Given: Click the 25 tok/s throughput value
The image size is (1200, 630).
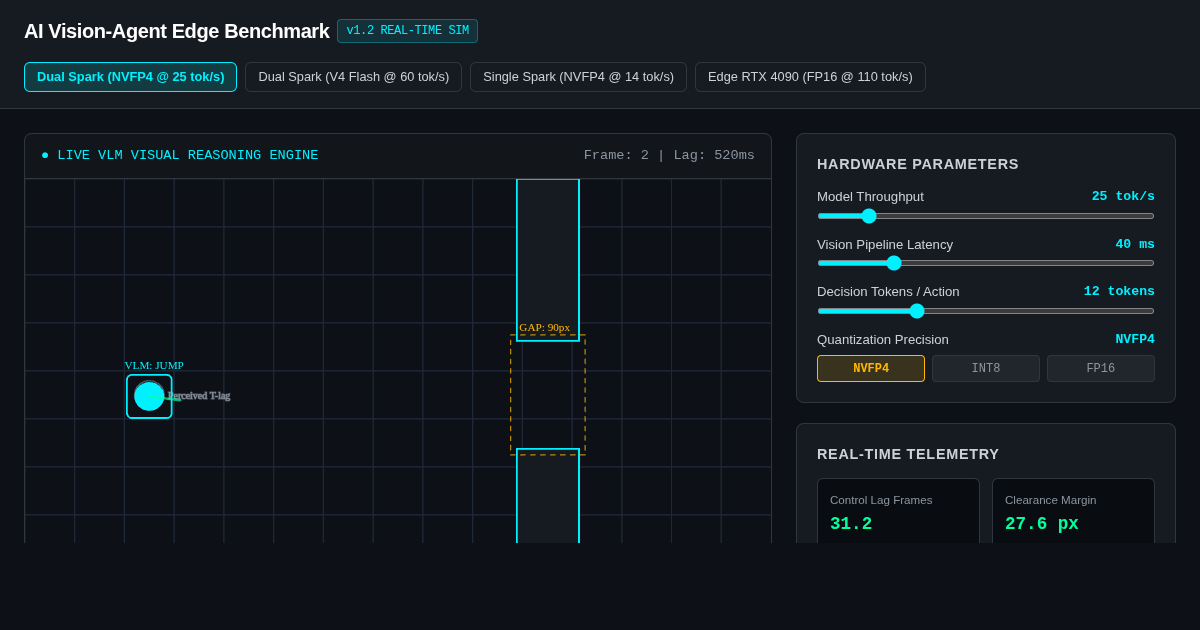Looking at the screenshot, I should [1123, 197].
